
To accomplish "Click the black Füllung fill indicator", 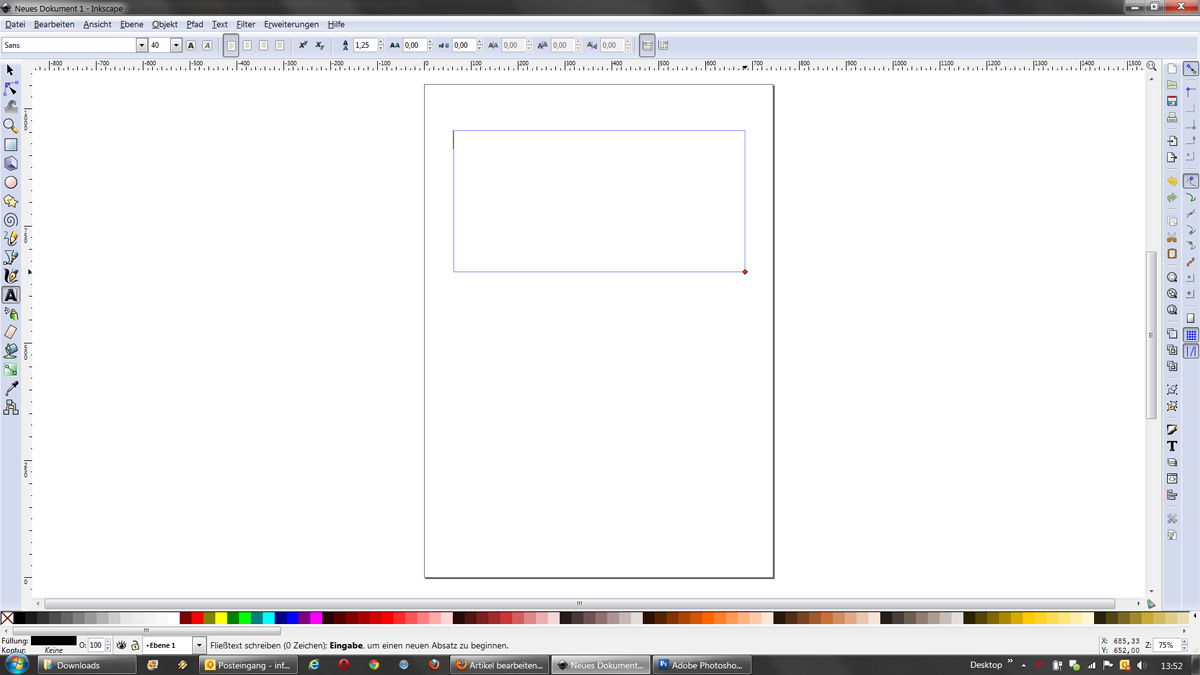I will tap(53, 640).
